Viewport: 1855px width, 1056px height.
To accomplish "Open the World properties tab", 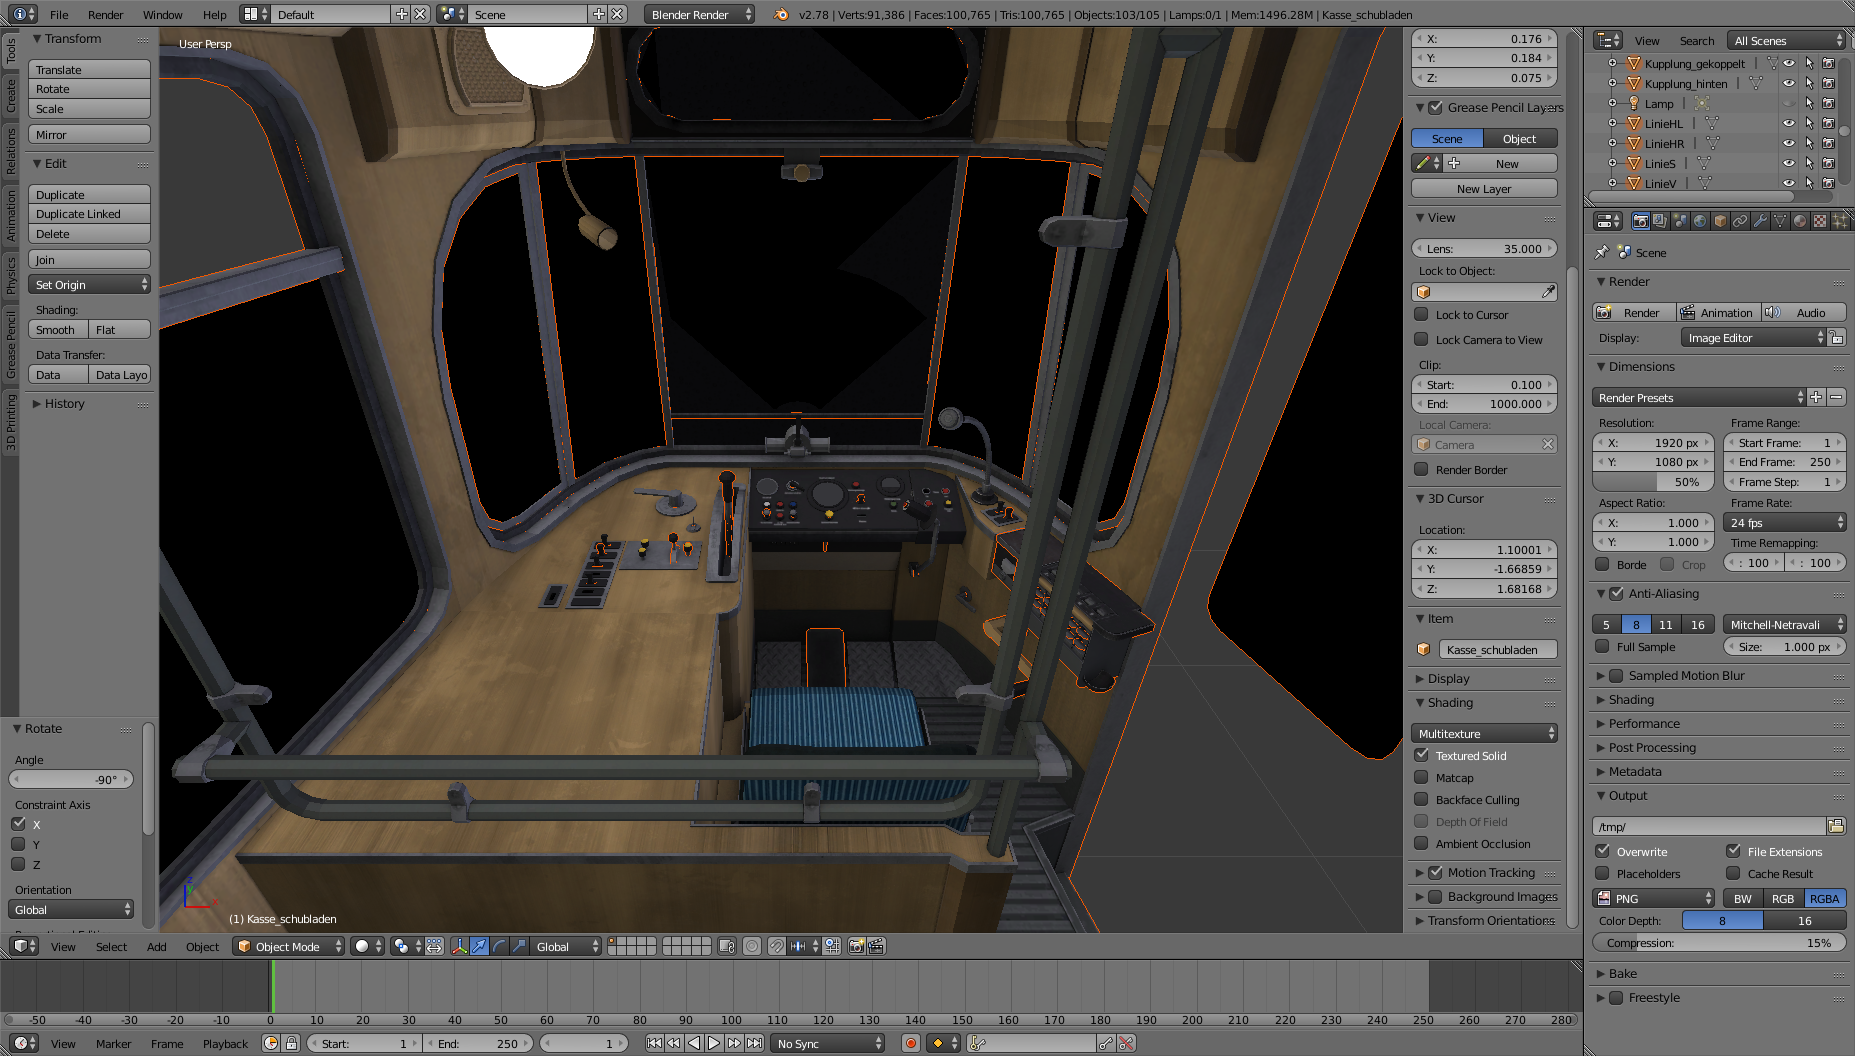I will click(1699, 221).
